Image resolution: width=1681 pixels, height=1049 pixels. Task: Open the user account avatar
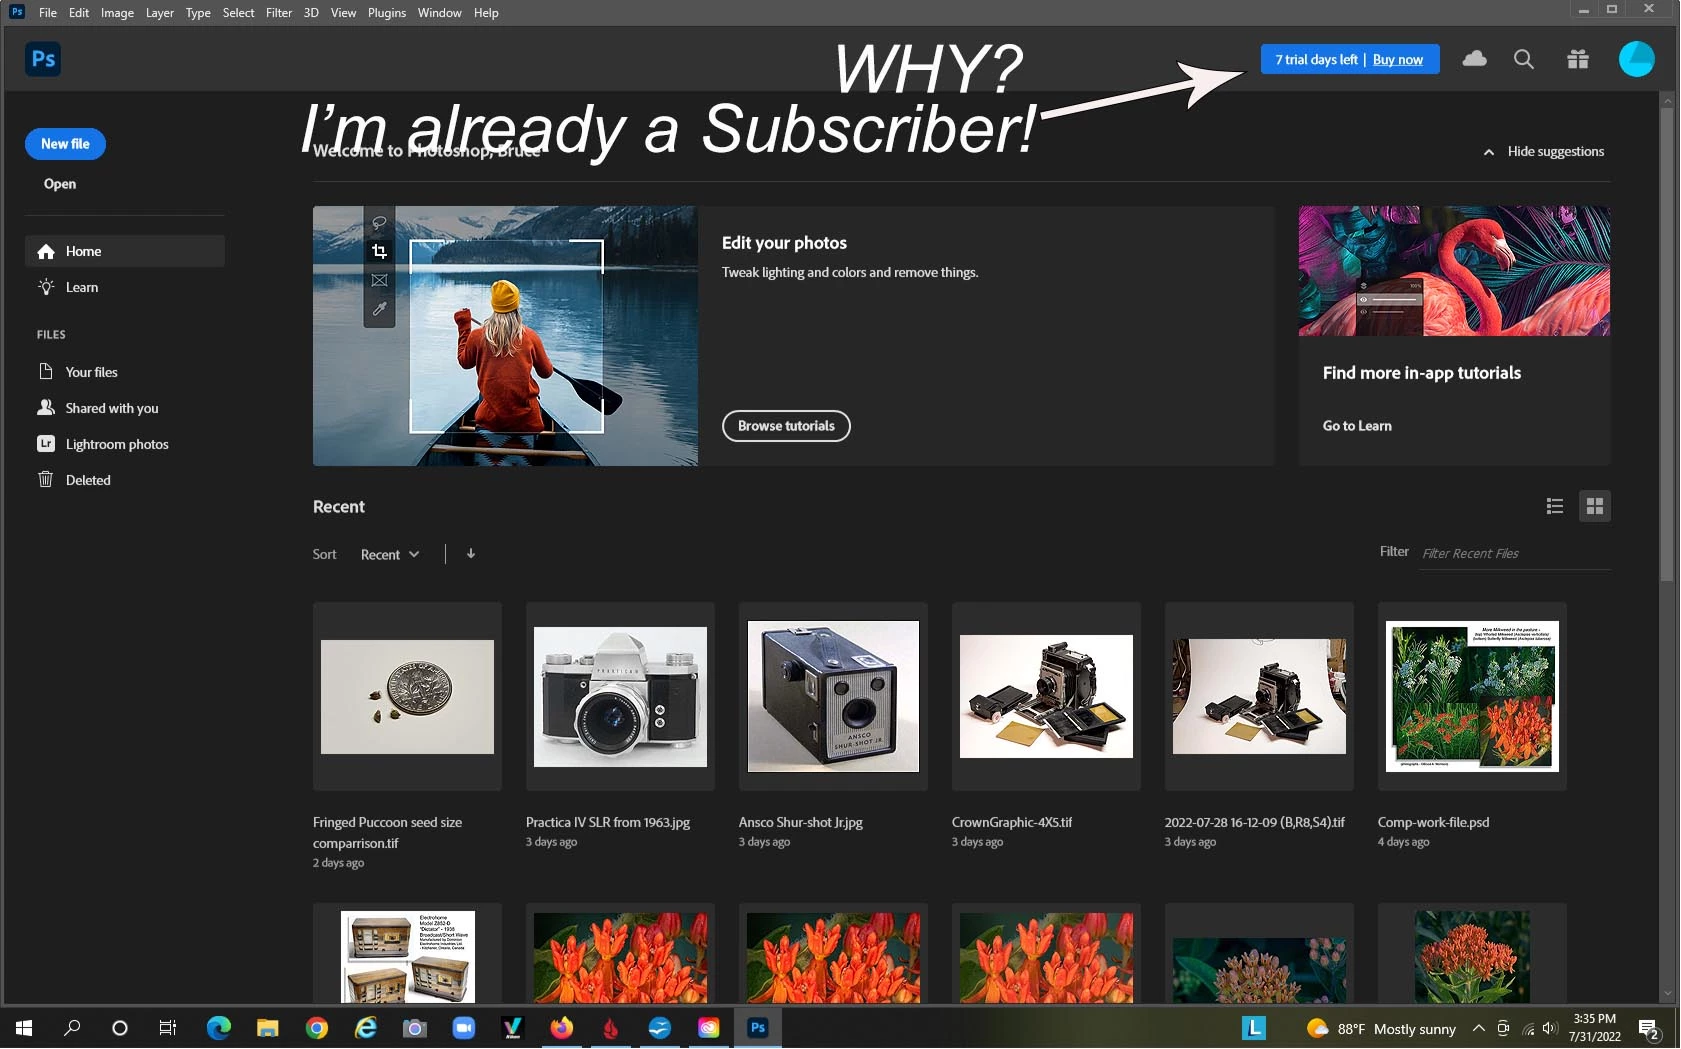[1636, 59]
